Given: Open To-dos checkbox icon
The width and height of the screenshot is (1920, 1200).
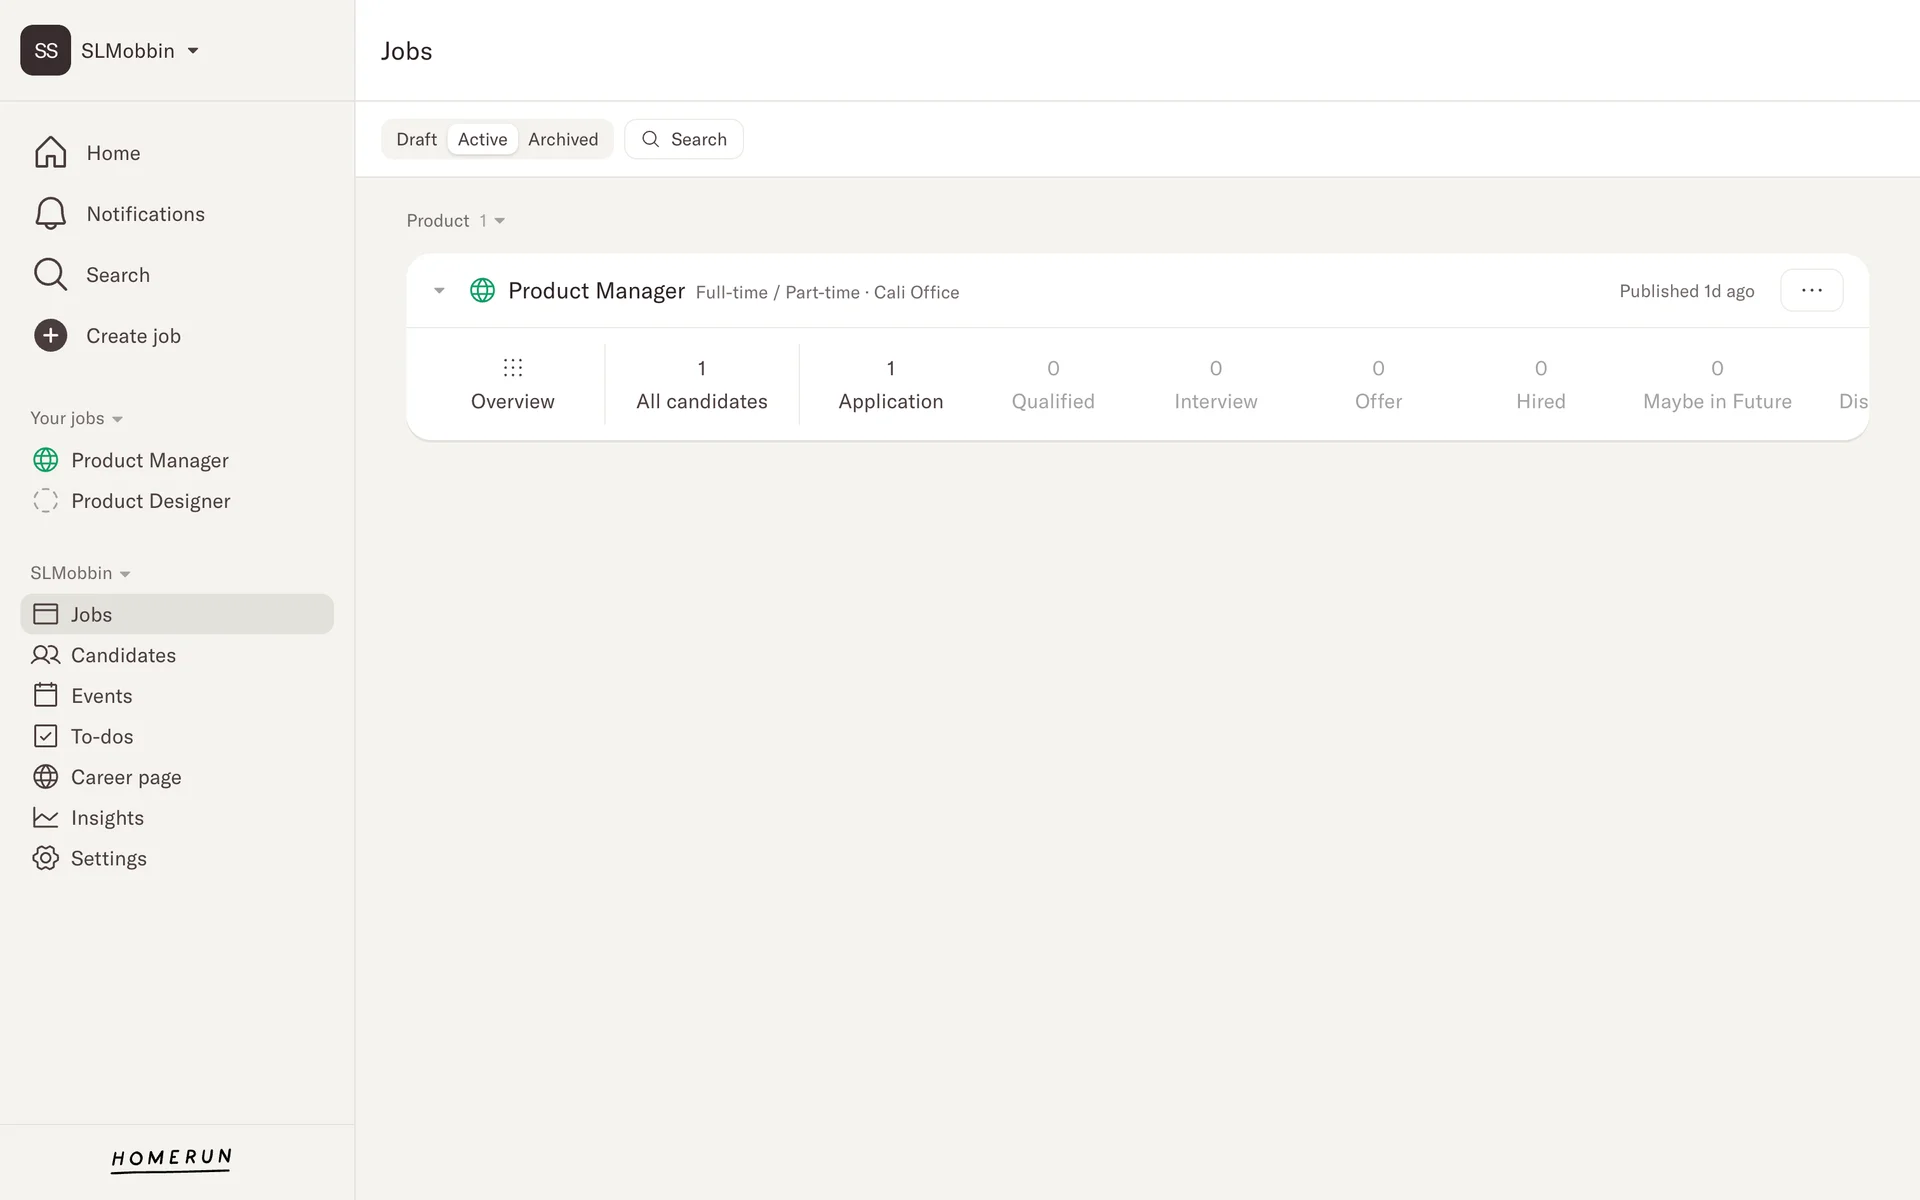Looking at the screenshot, I should (x=46, y=737).
